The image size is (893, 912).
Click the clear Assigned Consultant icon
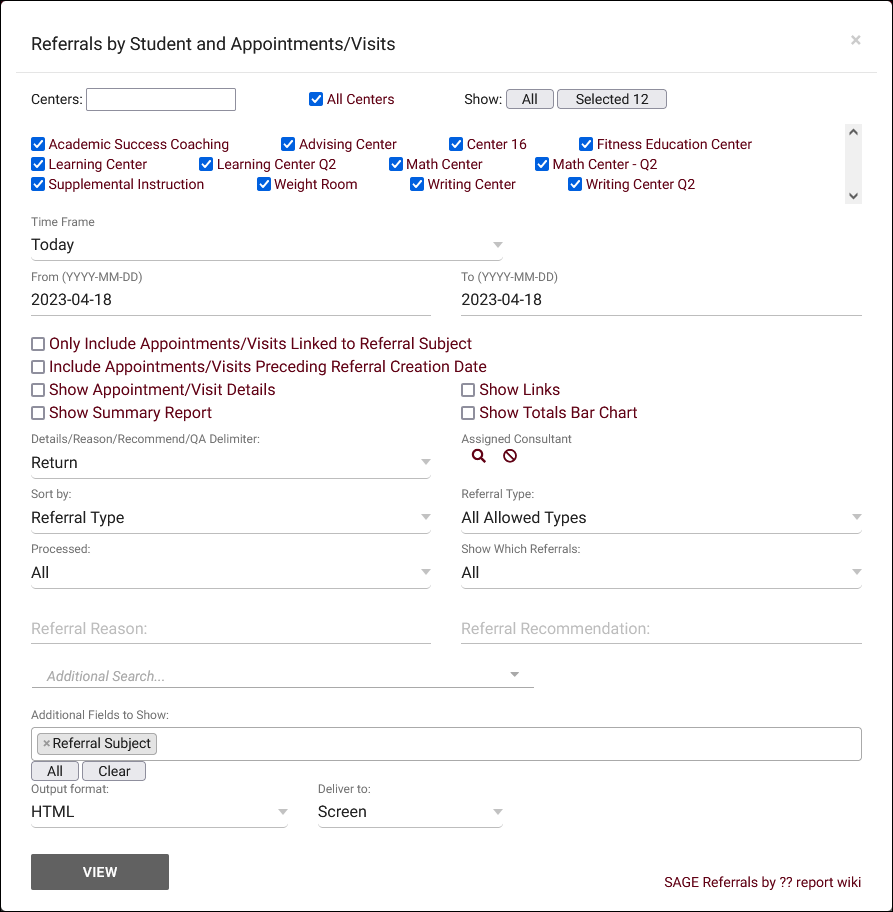[510, 456]
